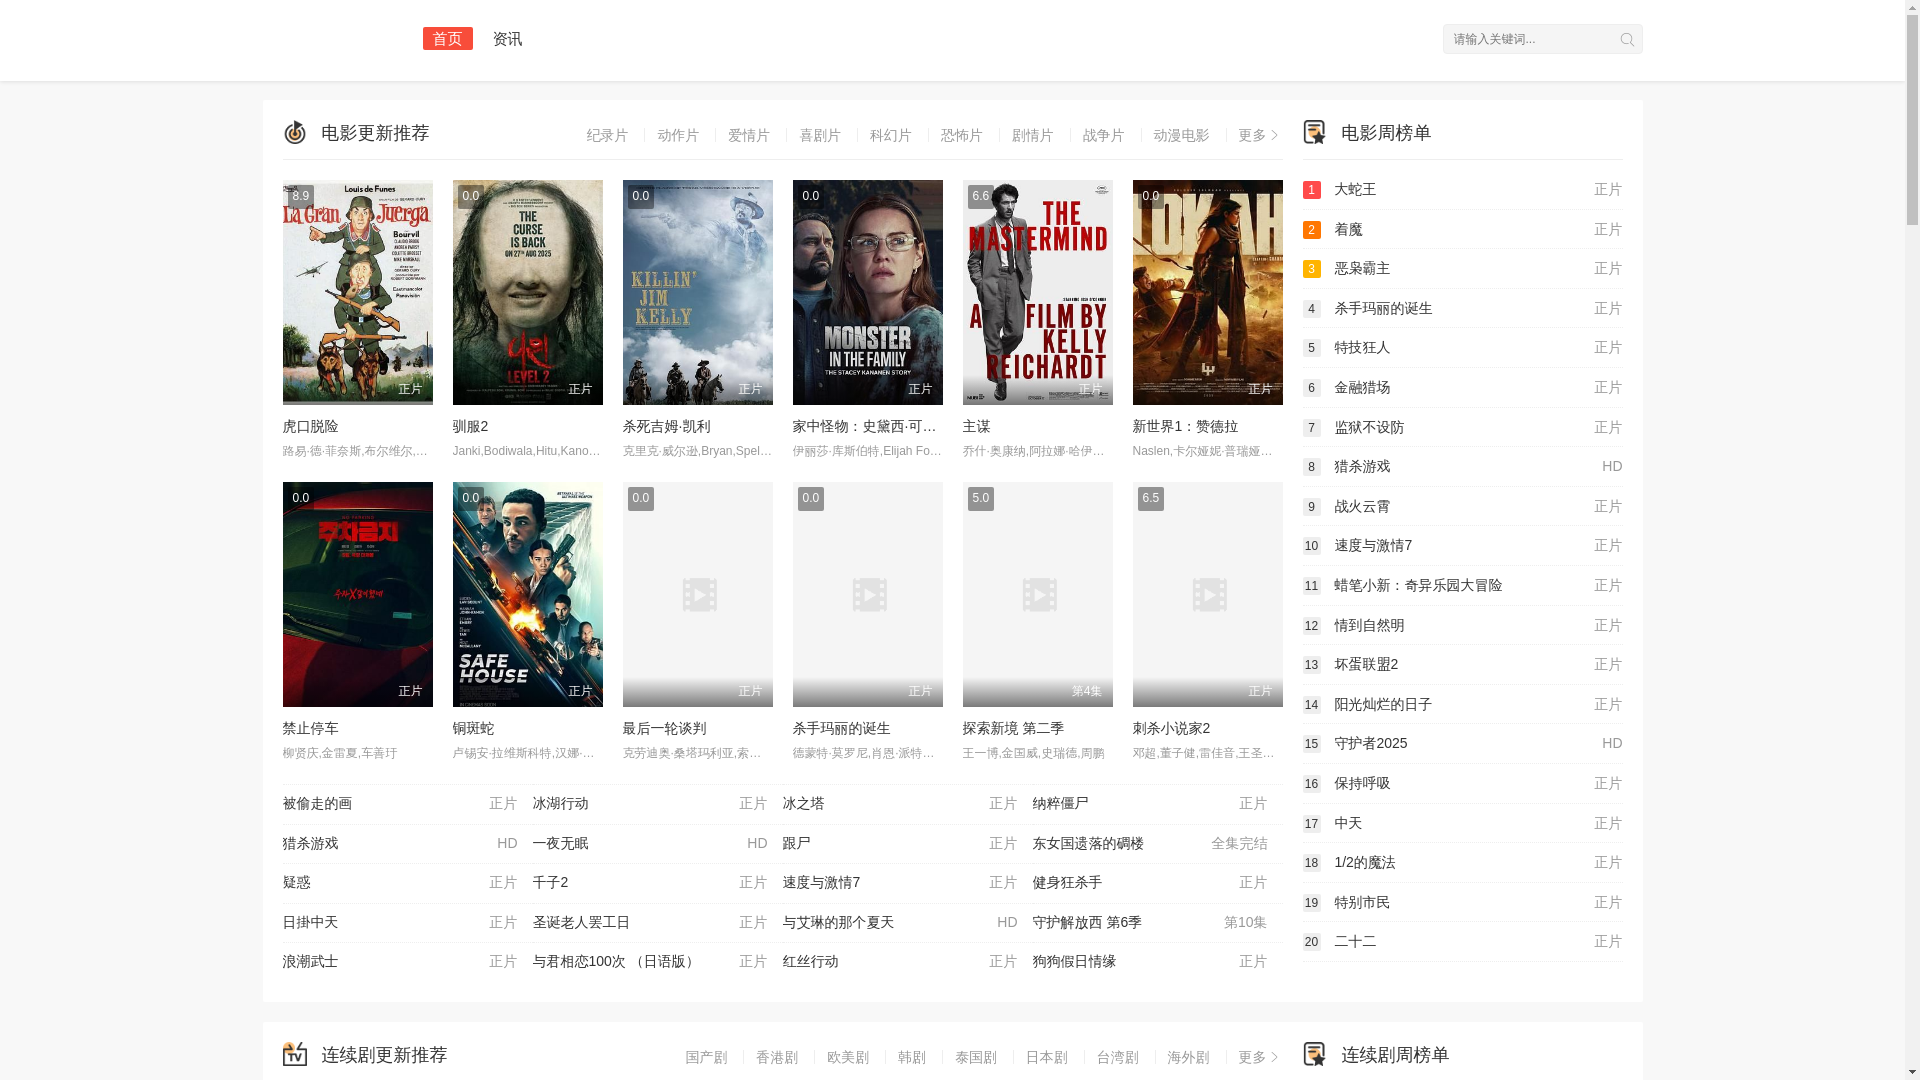Viewport: 1920px width, 1080px height.
Task: Select the 日本剧 series category
Action: (1046, 1057)
